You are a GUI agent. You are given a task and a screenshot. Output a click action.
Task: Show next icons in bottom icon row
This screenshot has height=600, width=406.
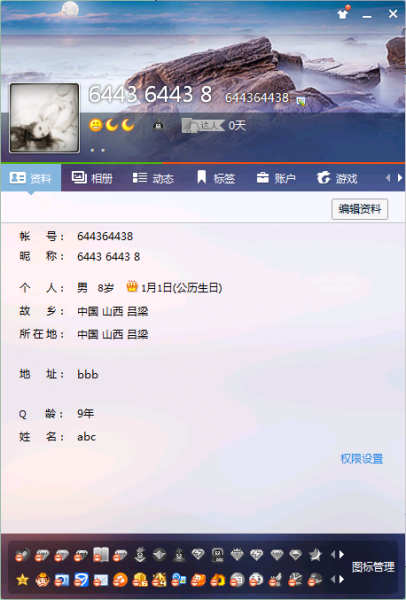click(341, 580)
